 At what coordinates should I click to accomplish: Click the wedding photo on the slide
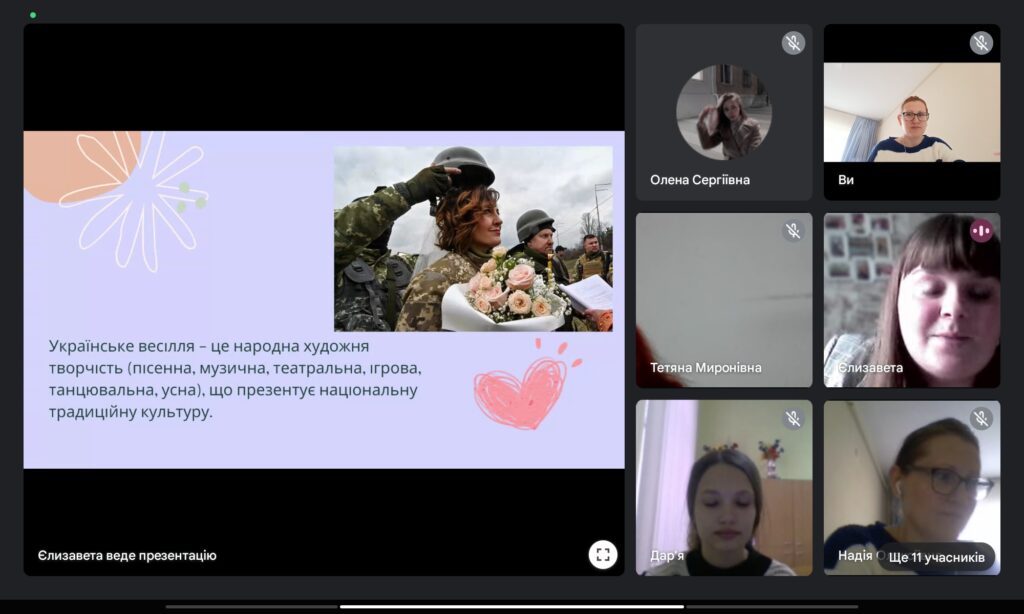pyautogui.click(x=473, y=238)
